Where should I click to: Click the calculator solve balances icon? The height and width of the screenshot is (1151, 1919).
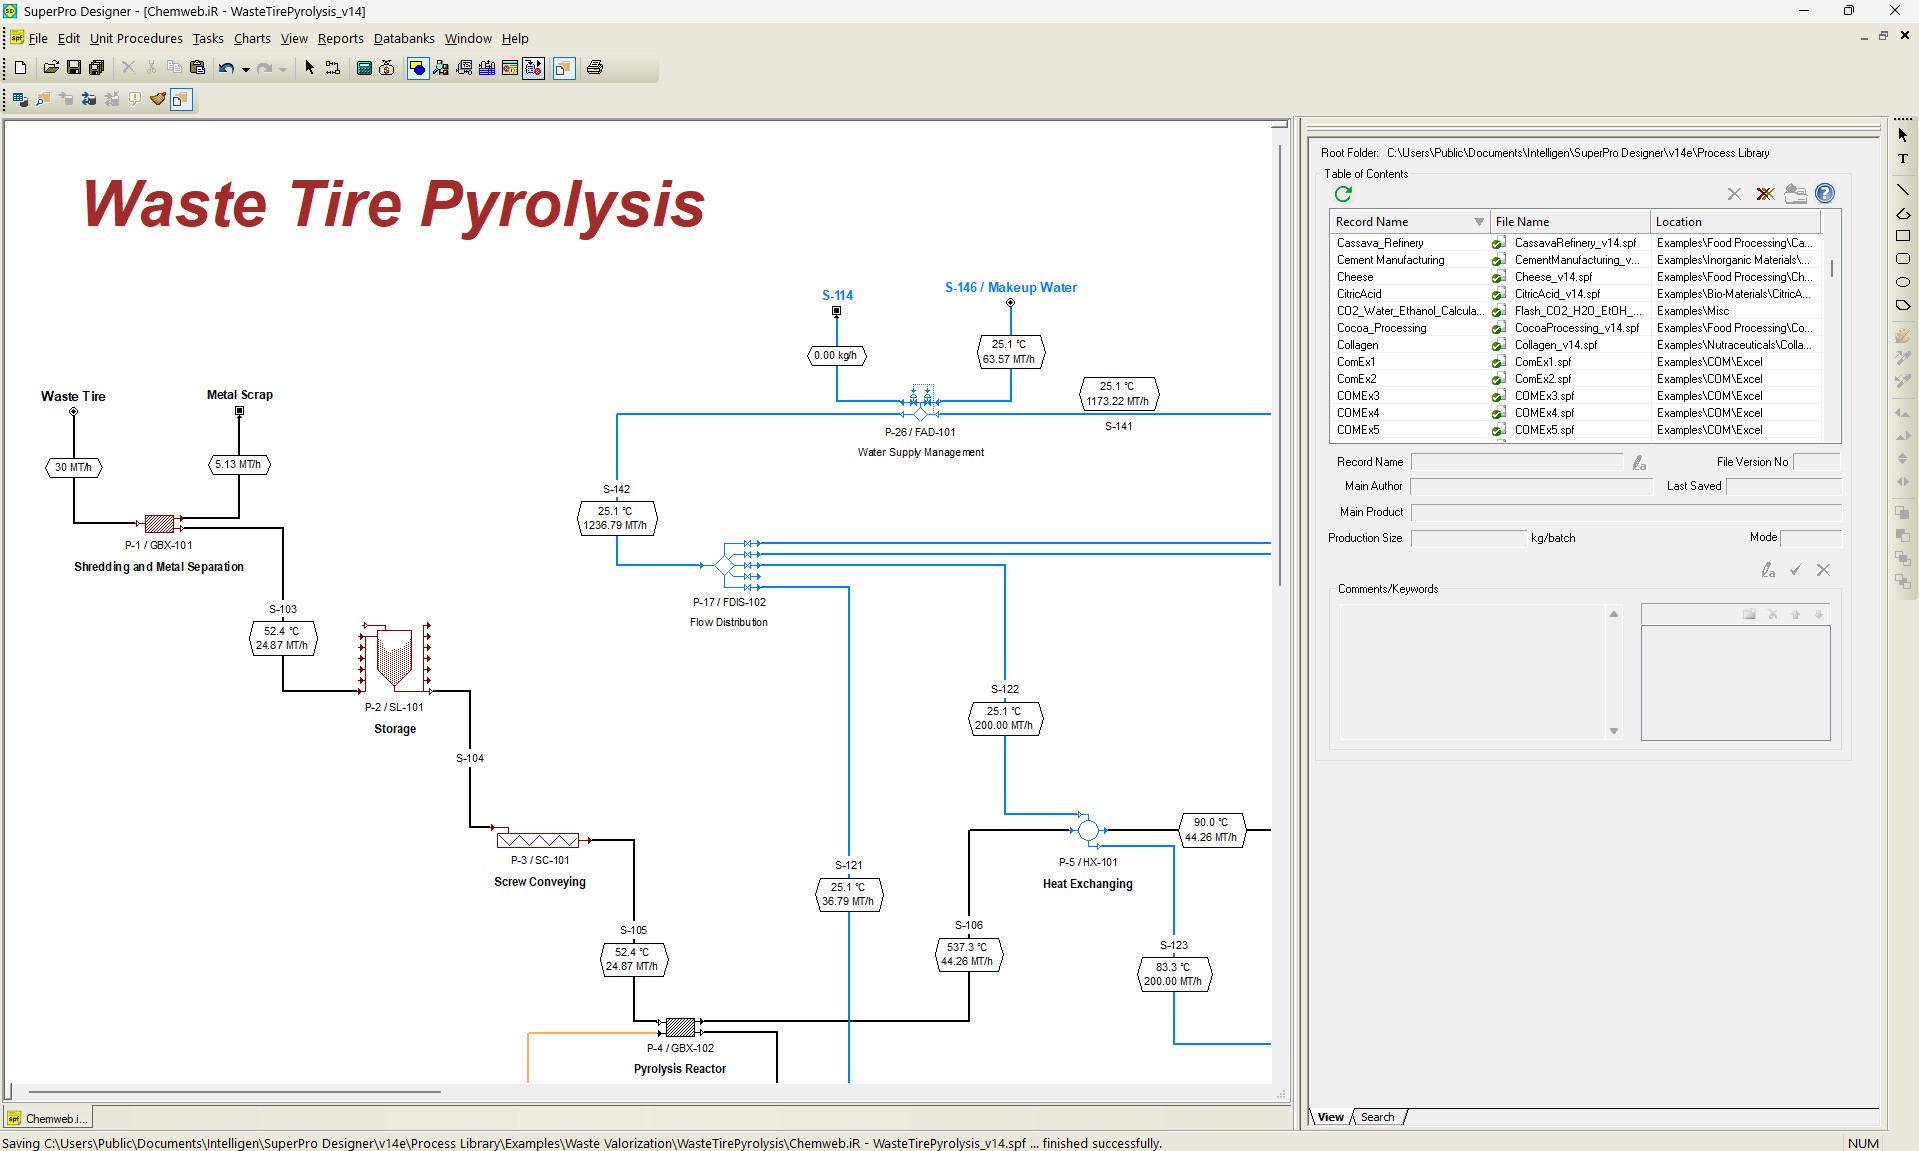coord(364,68)
